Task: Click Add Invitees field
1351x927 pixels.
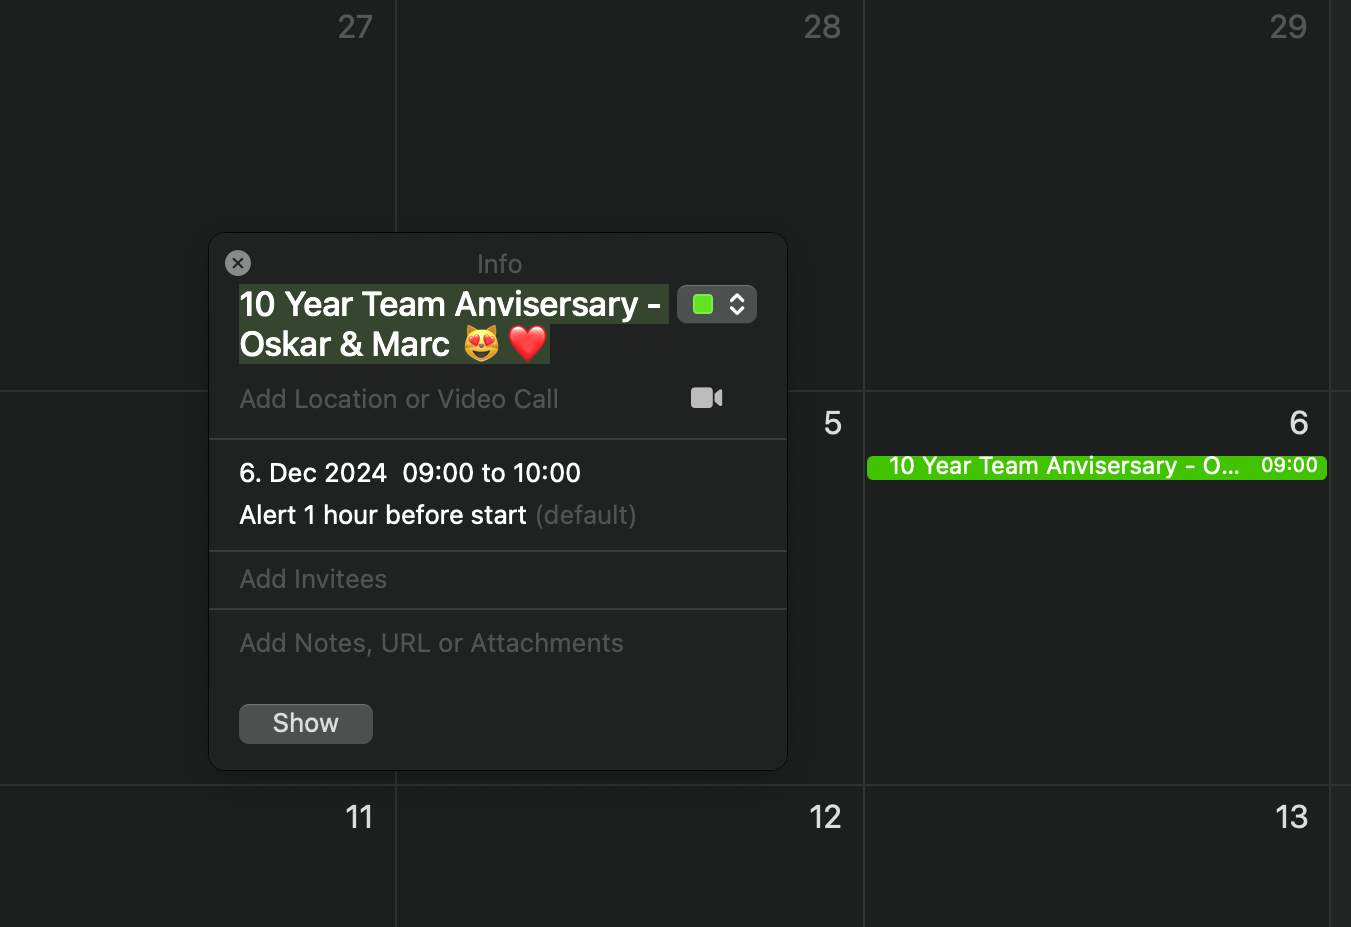Action: point(313,579)
